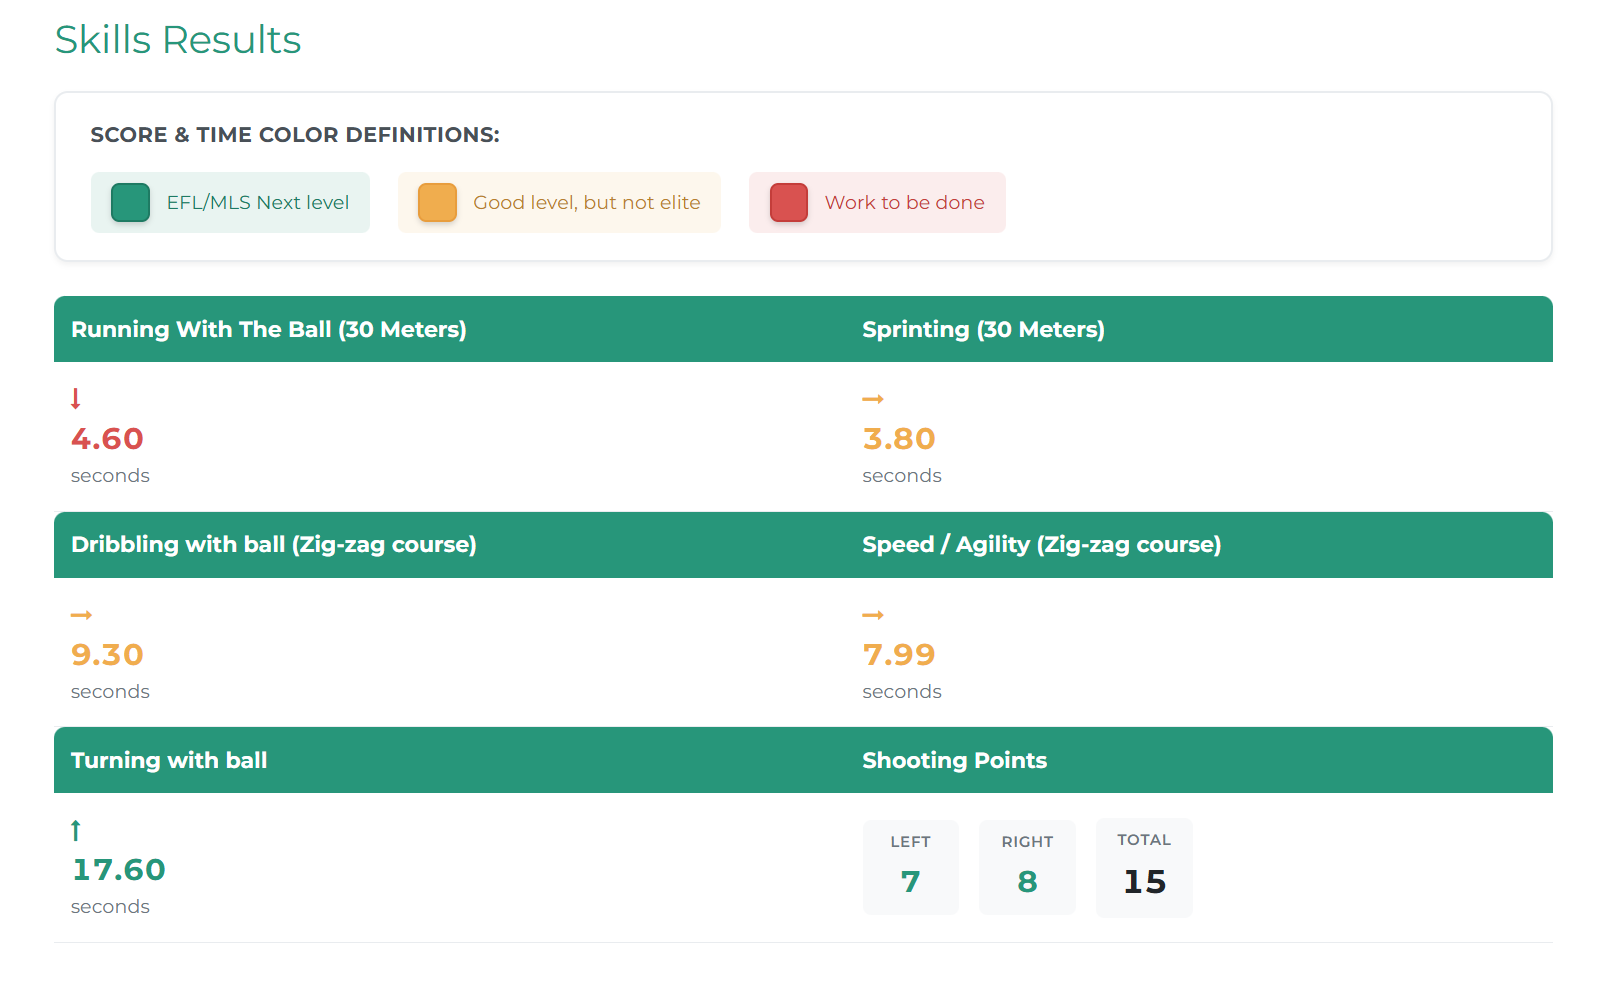Click the orange arrow above 9.30 dribbling time
The width and height of the screenshot is (1607, 985).
tap(81, 615)
